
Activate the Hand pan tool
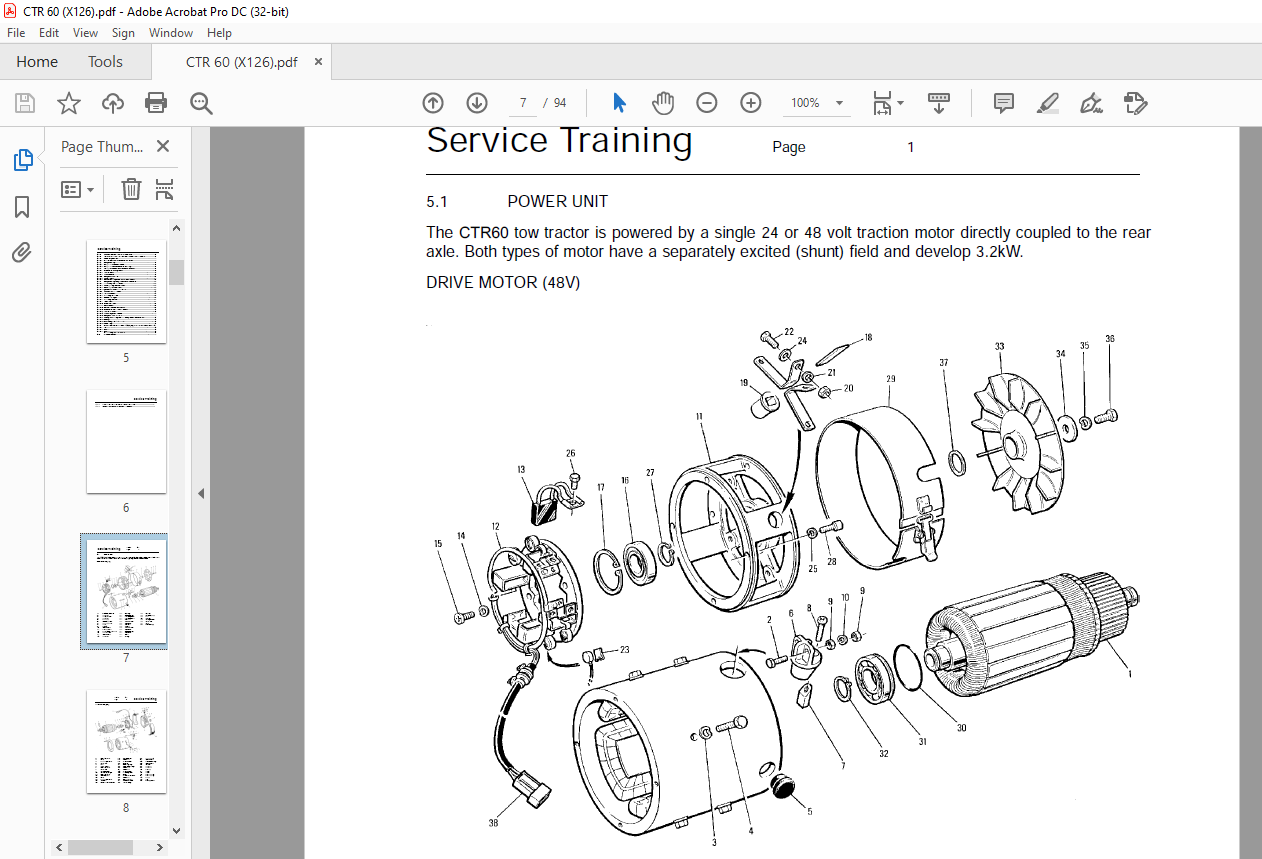[x=663, y=103]
